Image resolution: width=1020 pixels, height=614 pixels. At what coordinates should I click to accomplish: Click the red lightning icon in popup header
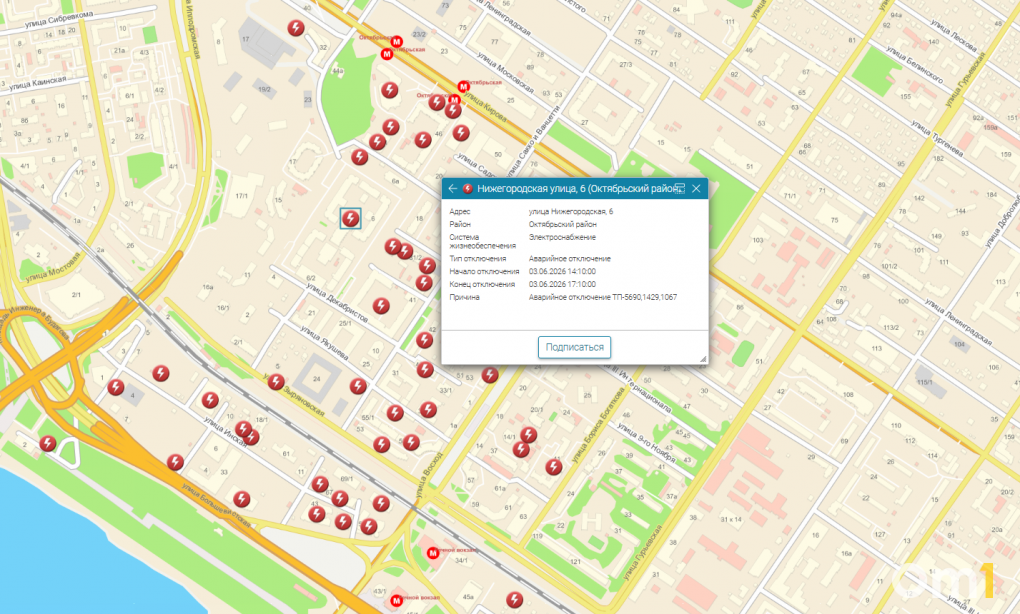(467, 189)
